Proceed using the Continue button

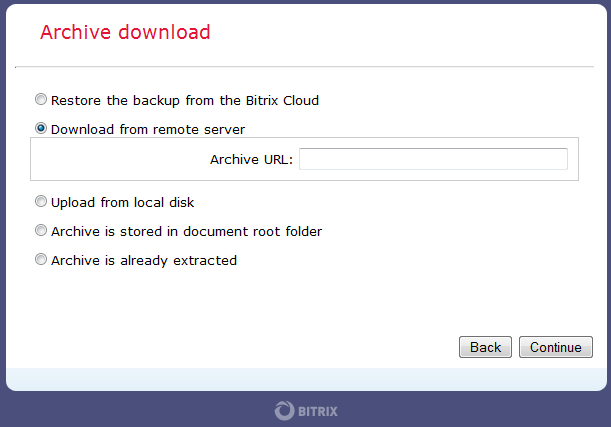coord(556,347)
